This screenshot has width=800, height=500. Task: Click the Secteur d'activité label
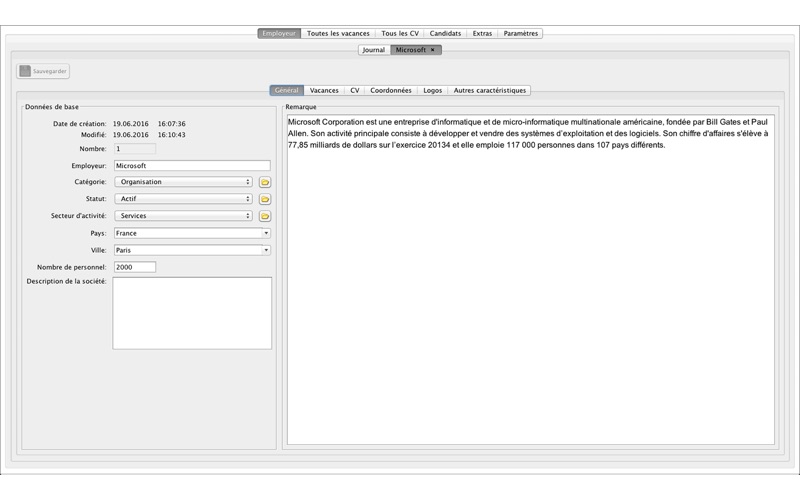[79, 216]
